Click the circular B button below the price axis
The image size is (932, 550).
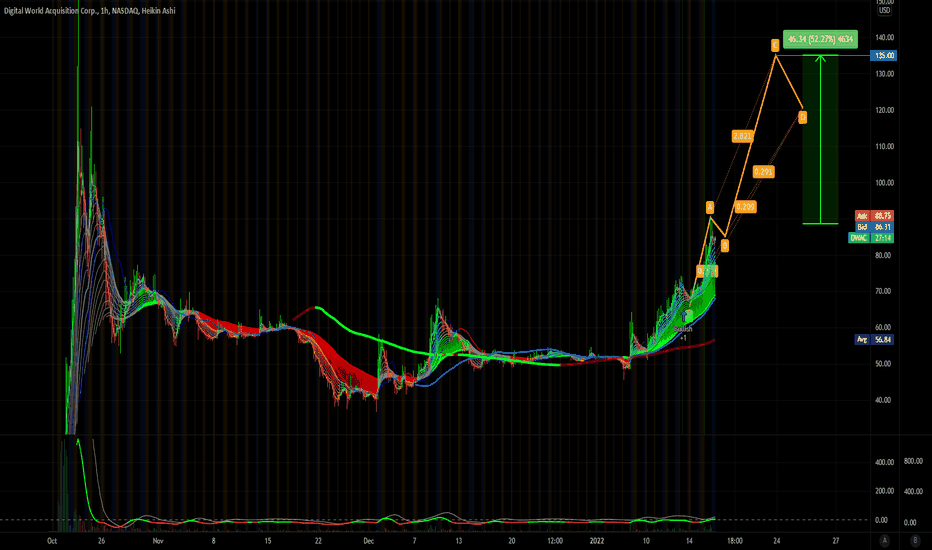pyautogui.click(x=915, y=540)
